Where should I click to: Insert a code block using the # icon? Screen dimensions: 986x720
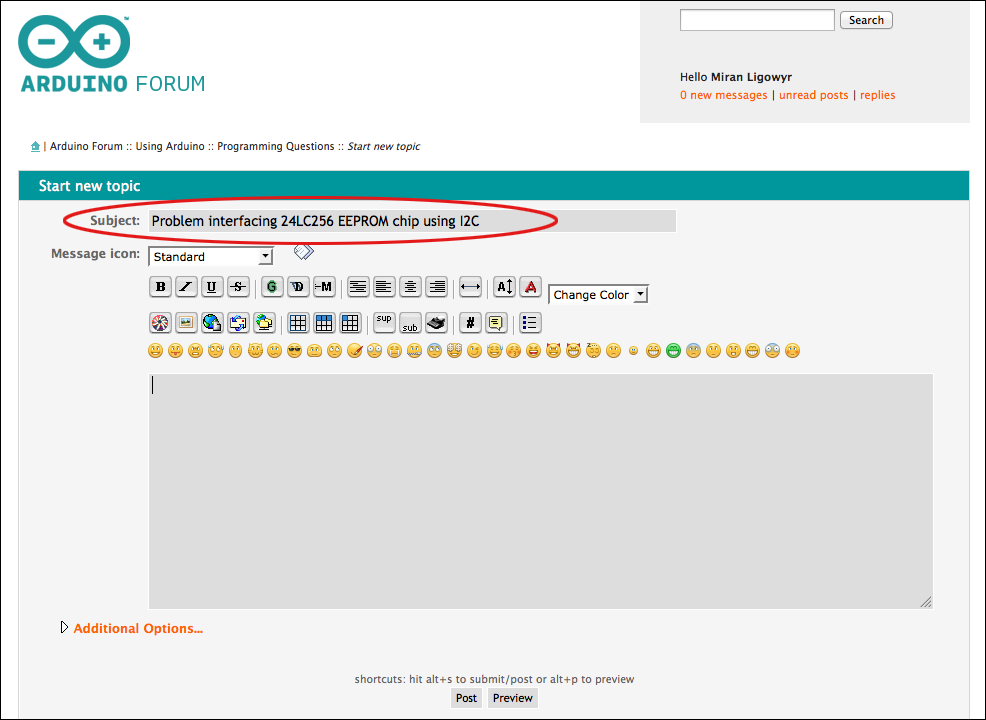coord(469,323)
